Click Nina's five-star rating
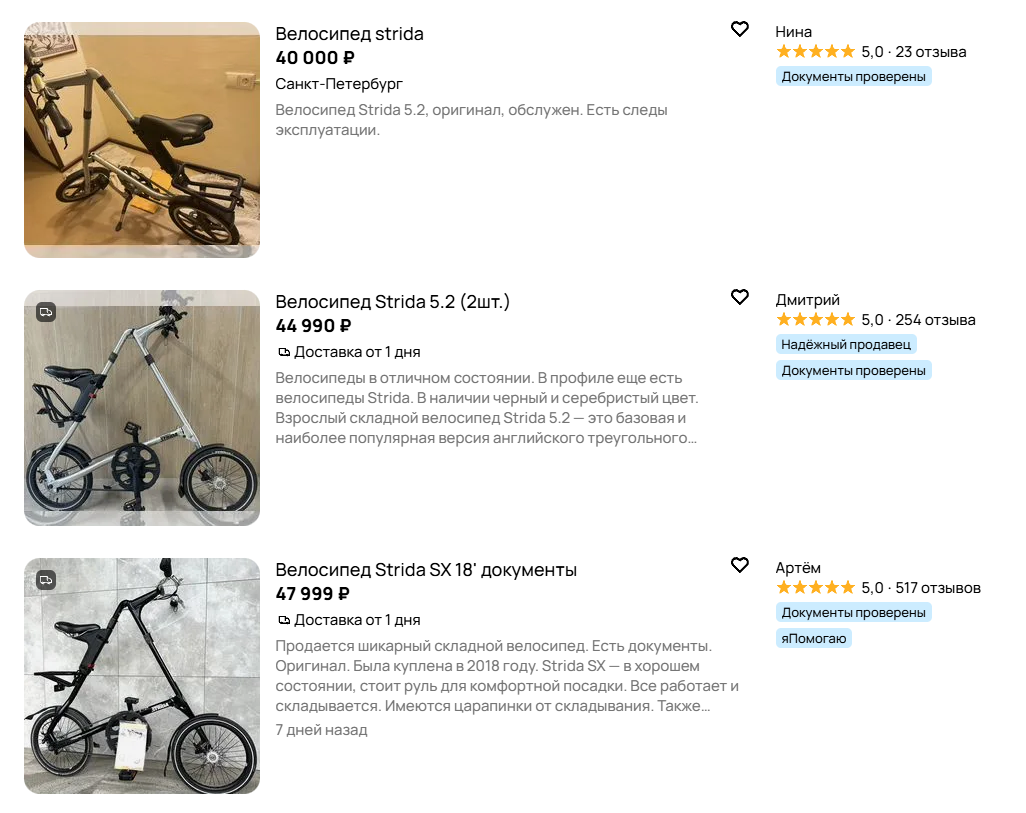This screenshot has width=1026, height=813. tap(815, 52)
